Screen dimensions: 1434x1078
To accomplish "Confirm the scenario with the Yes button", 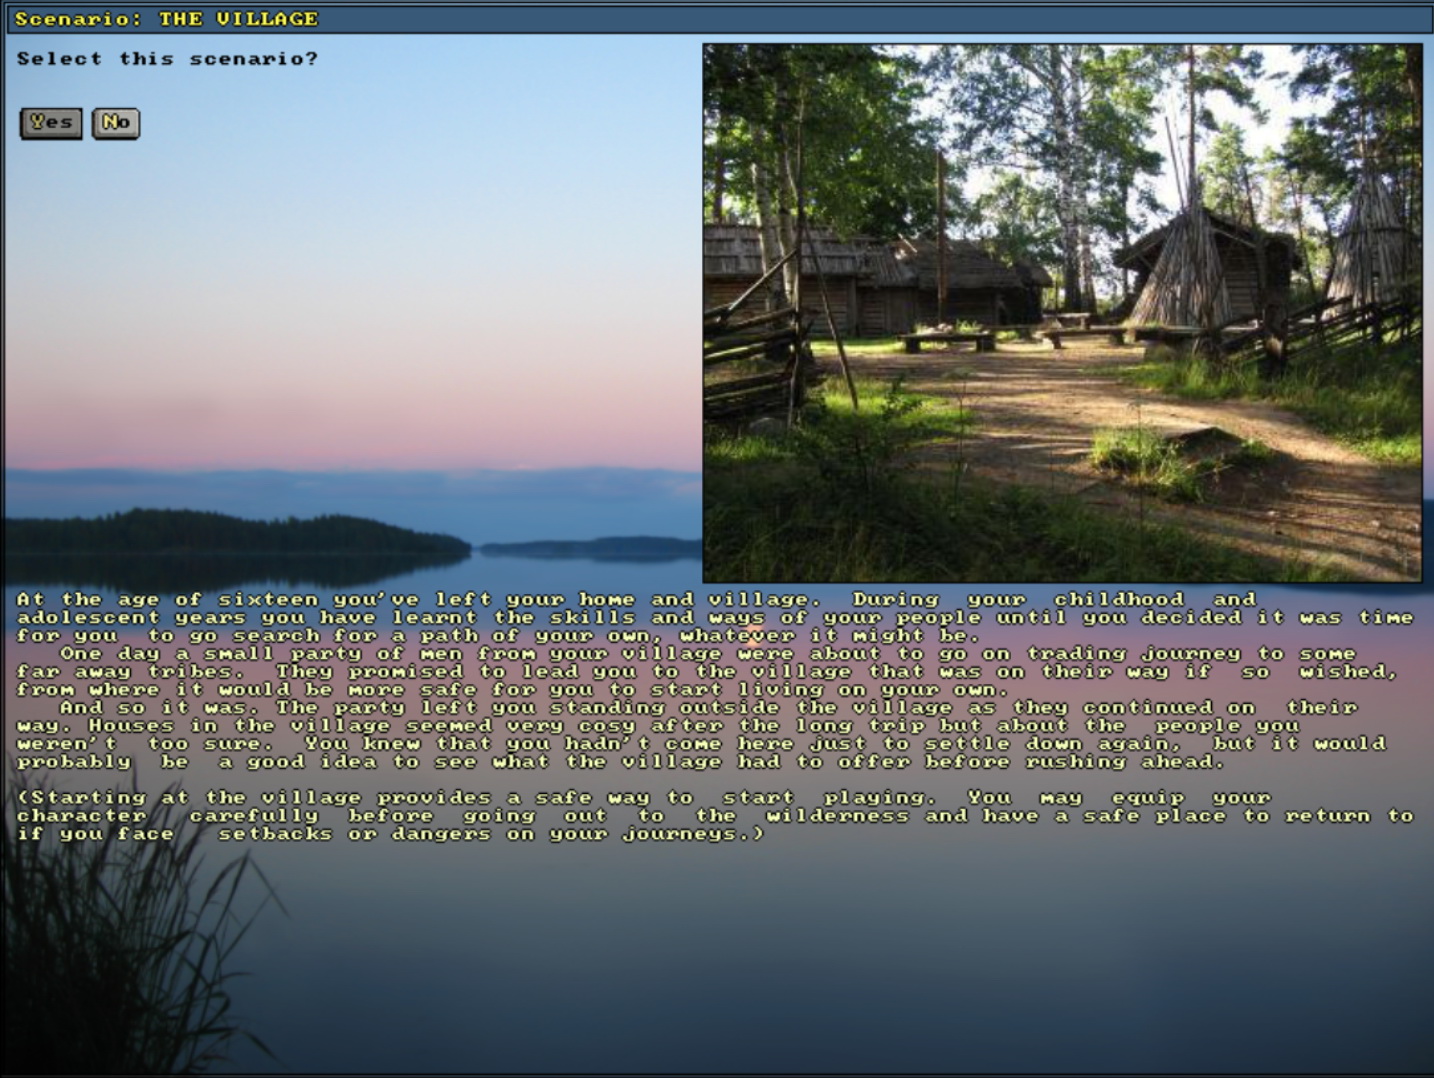I will coord(51,123).
